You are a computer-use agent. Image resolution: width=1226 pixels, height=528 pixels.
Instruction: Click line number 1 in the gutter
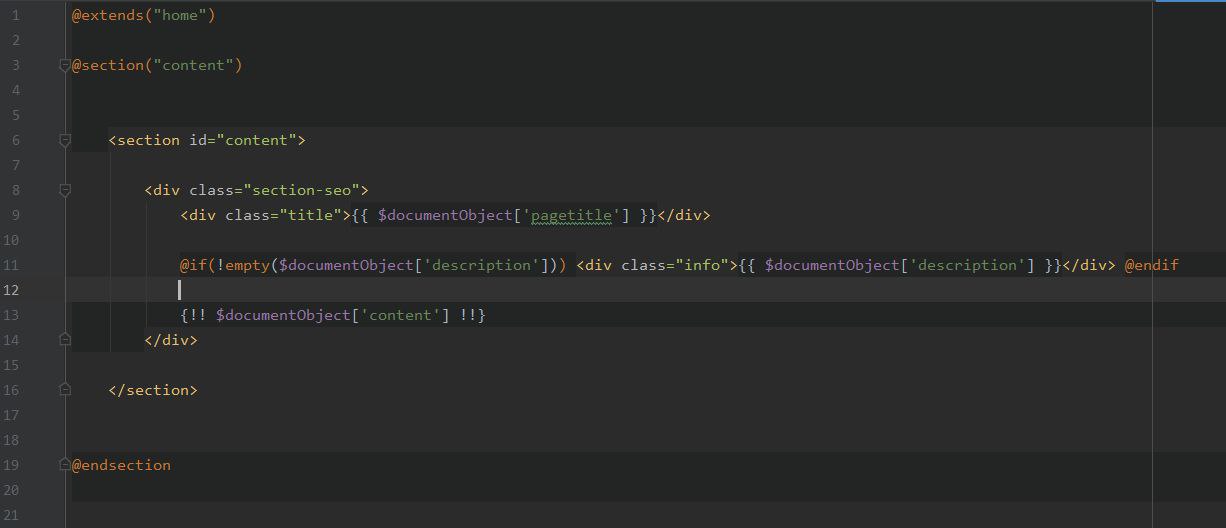[x=15, y=16]
